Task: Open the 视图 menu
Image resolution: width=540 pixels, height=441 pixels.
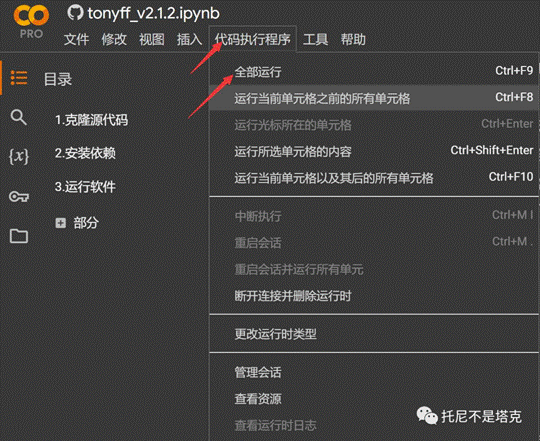Action: (x=152, y=39)
